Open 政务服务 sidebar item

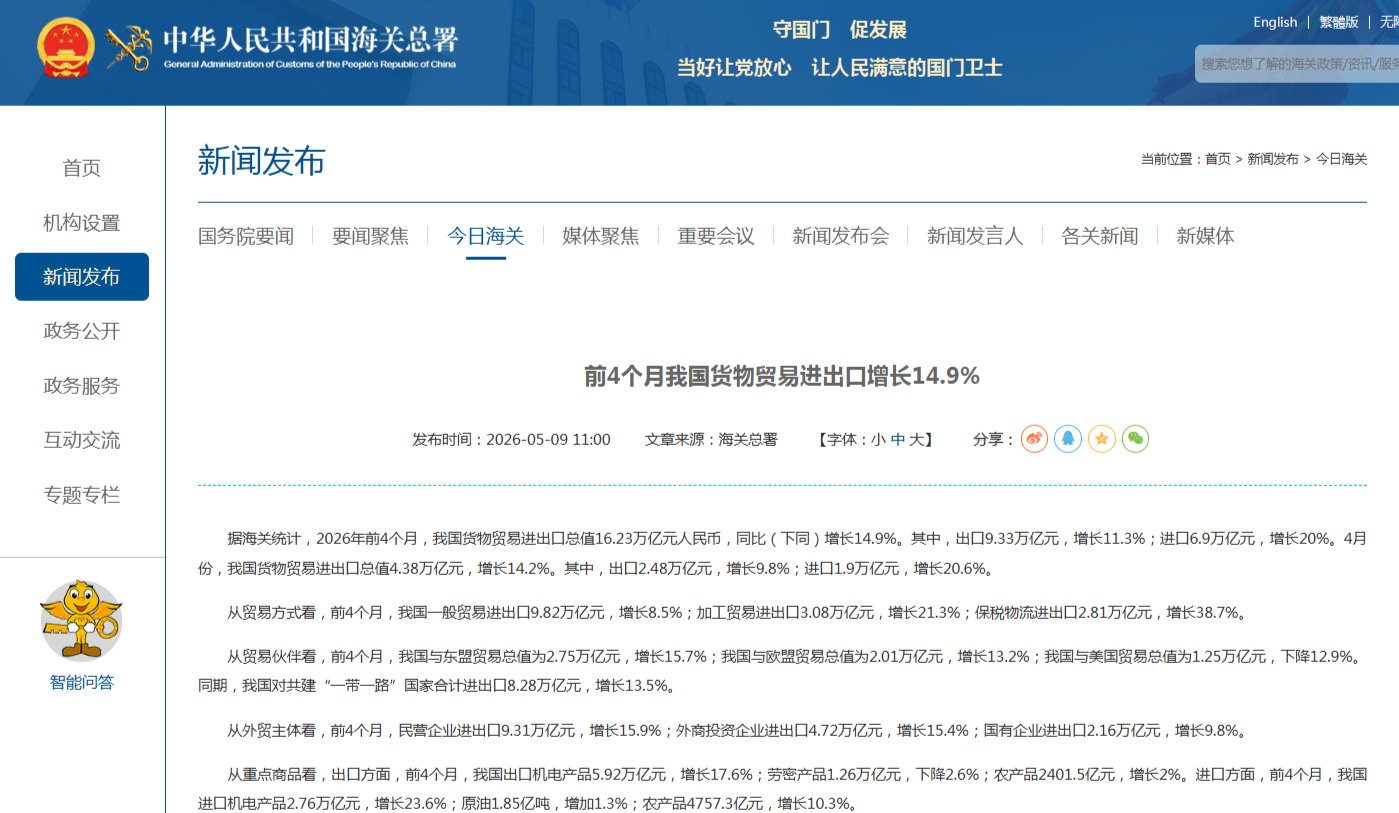(82, 386)
